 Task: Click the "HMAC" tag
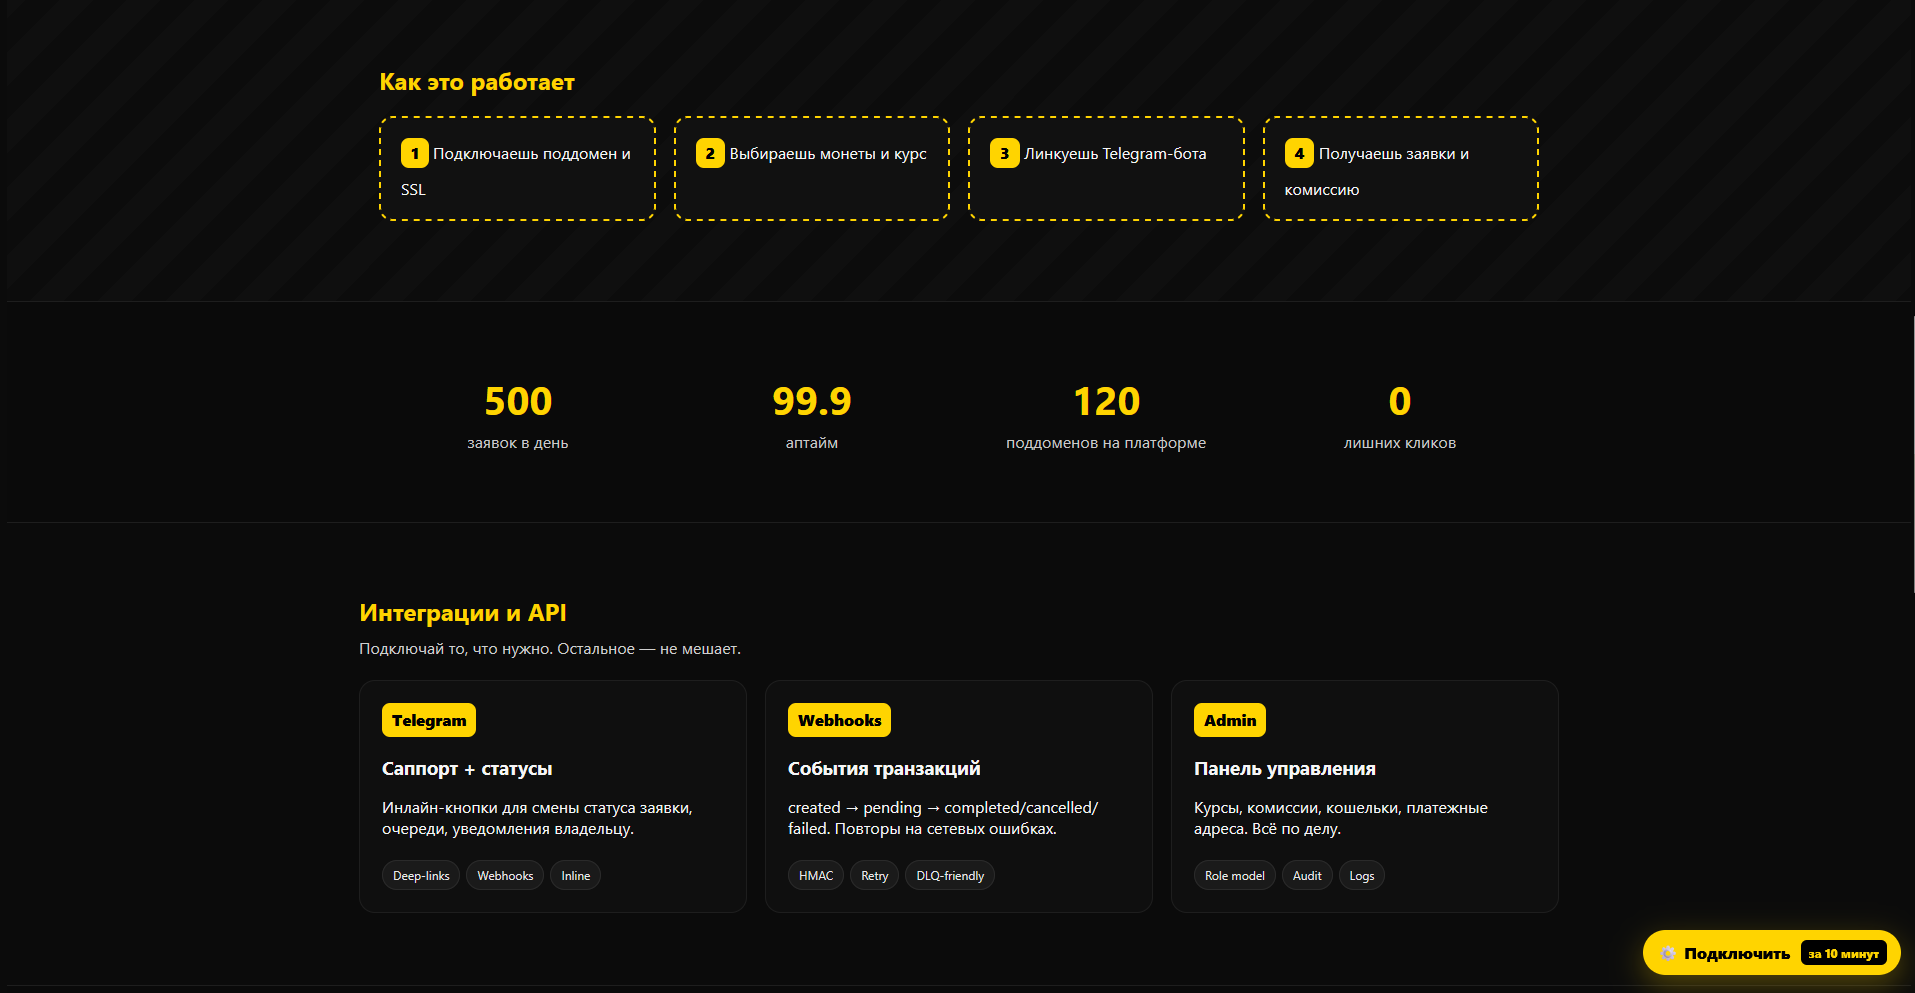[x=816, y=875]
